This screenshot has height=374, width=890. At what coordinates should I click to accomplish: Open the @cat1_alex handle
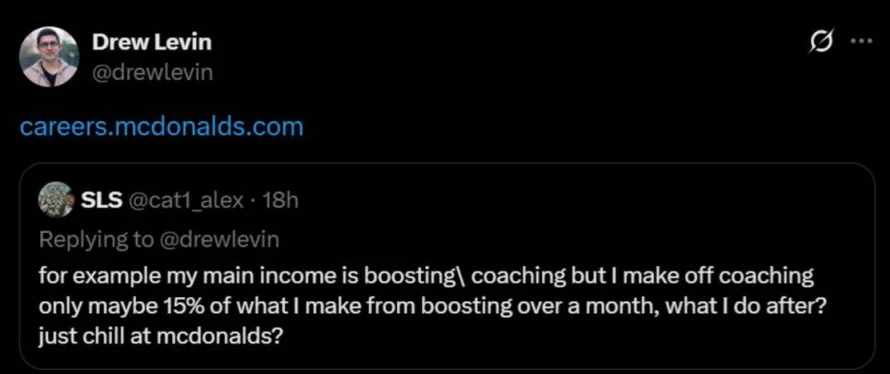pos(188,200)
